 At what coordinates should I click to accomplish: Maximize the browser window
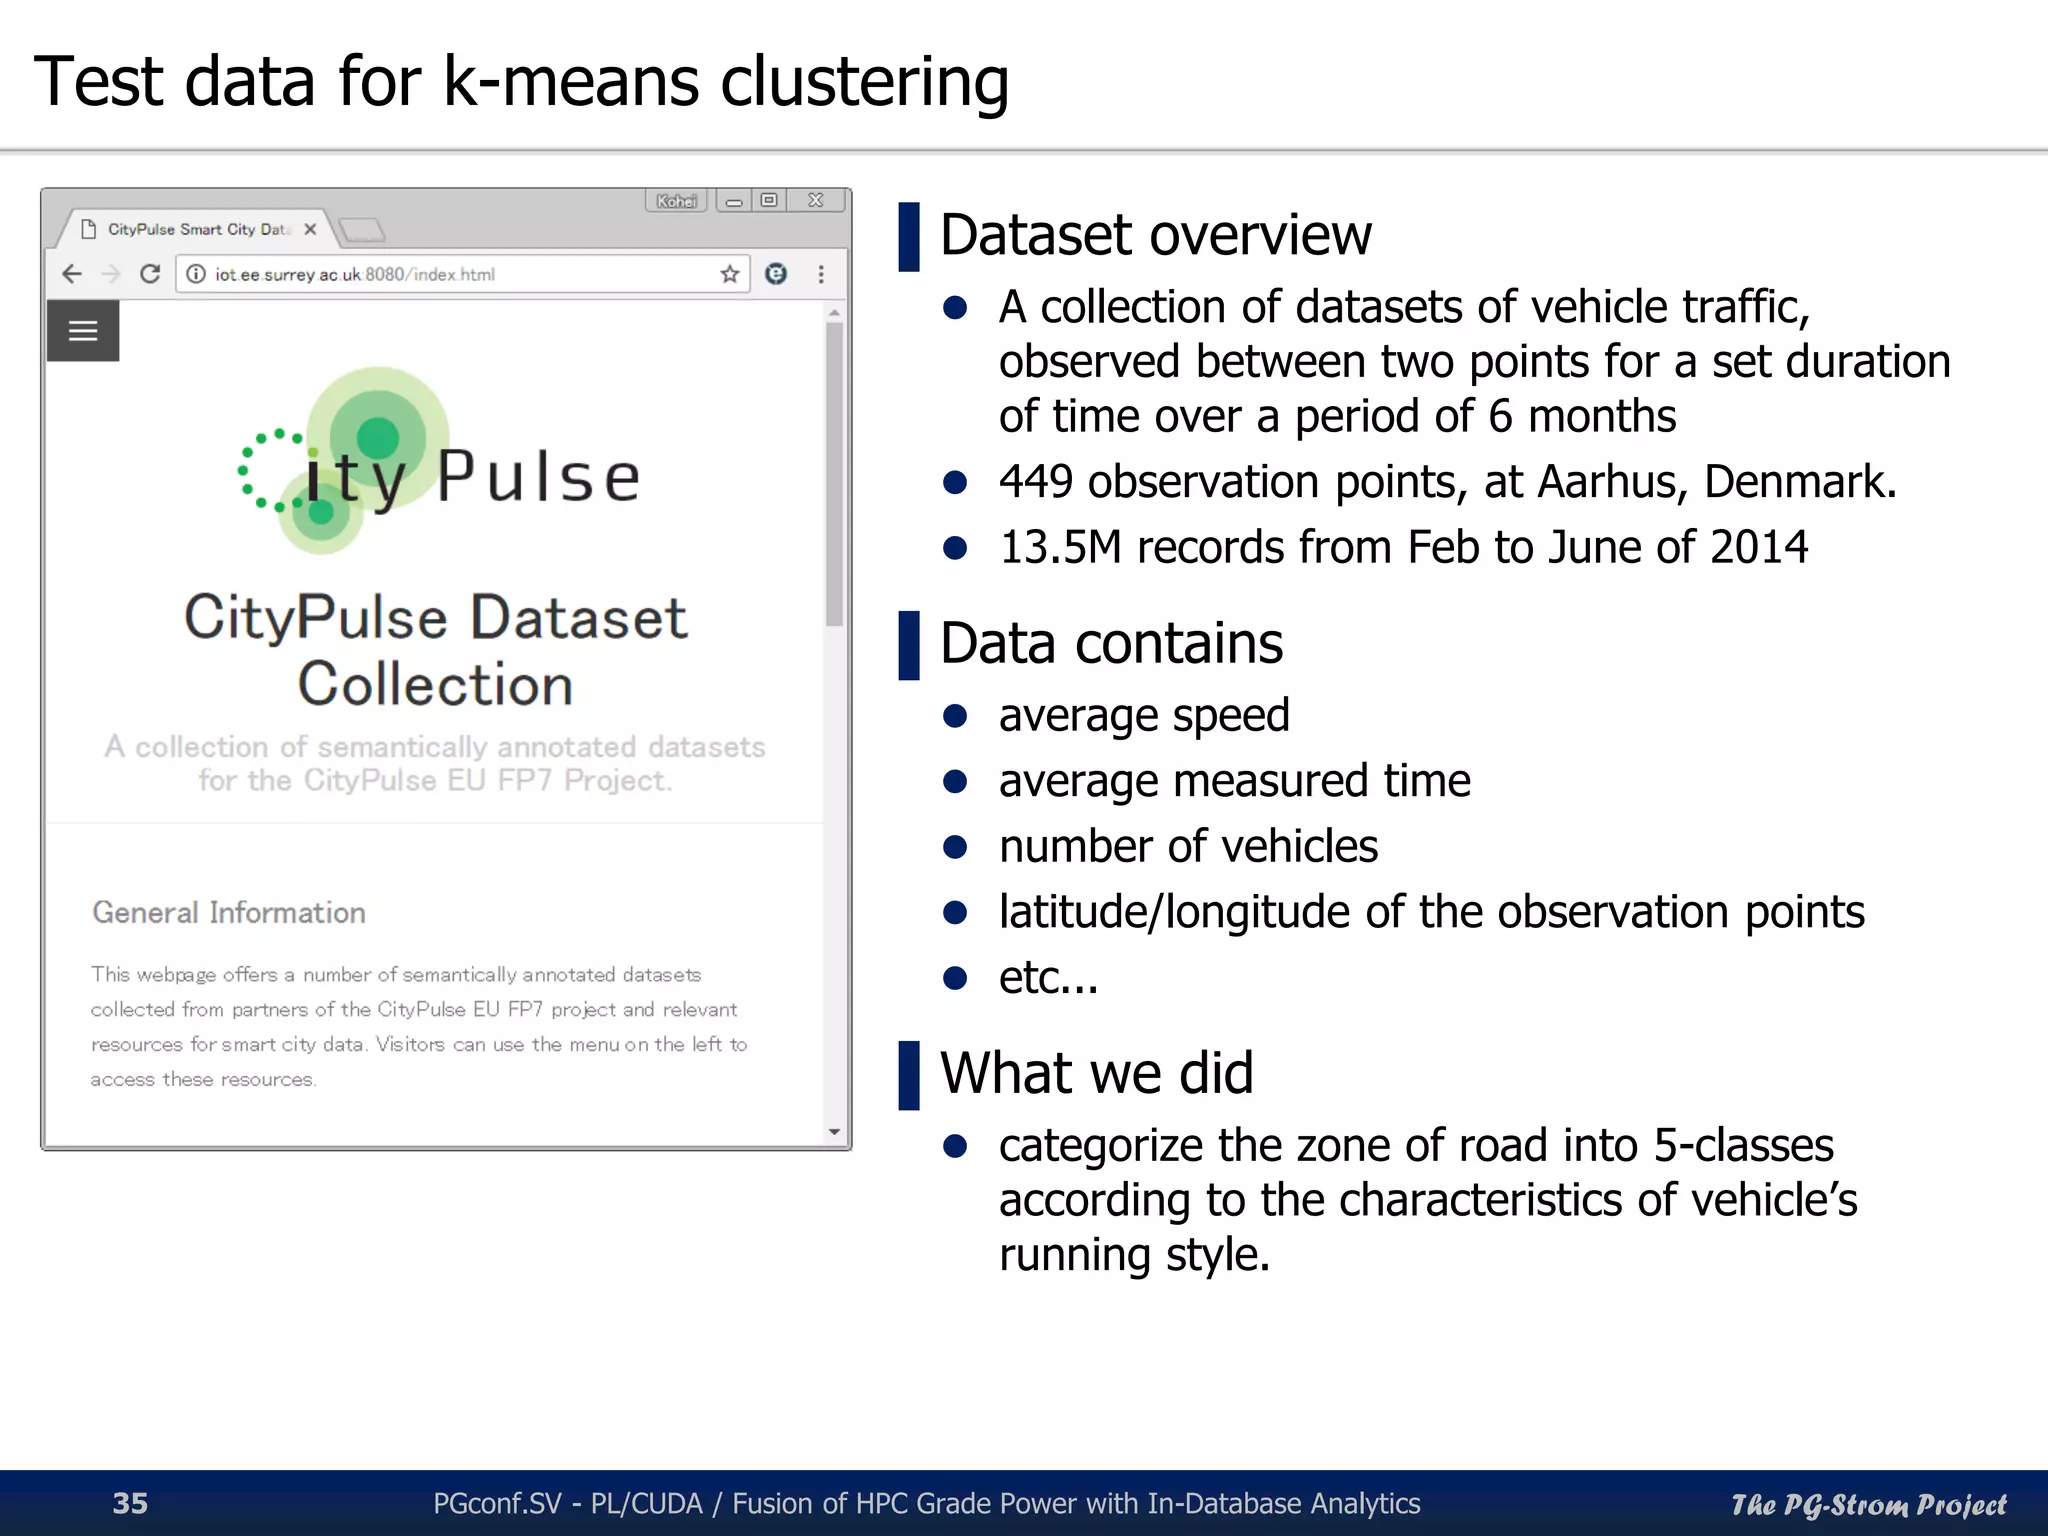point(769,201)
